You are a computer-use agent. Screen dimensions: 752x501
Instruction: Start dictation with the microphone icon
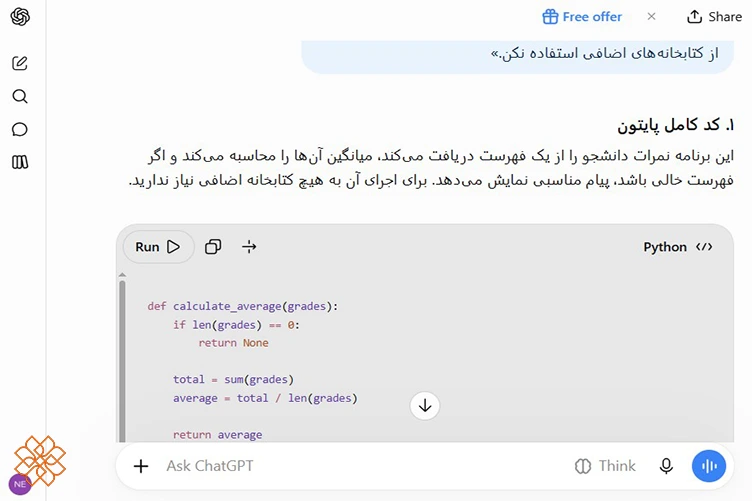click(x=666, y=466)
